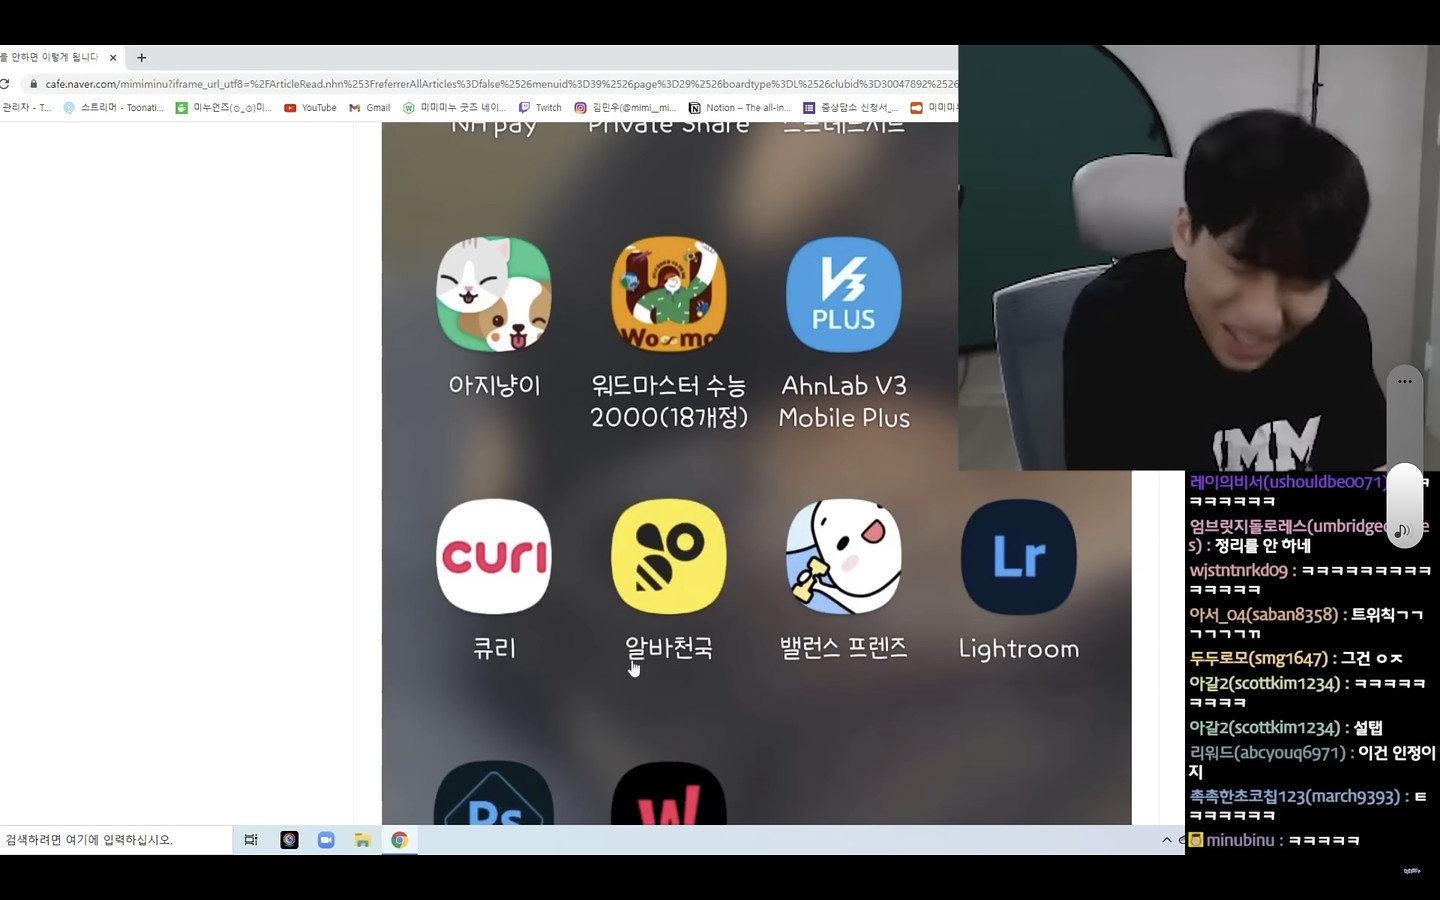Open File Explorer from the taskbar
Image resolution: width=1440 pixels, height=900 pixels.
[x=362, y=840]
